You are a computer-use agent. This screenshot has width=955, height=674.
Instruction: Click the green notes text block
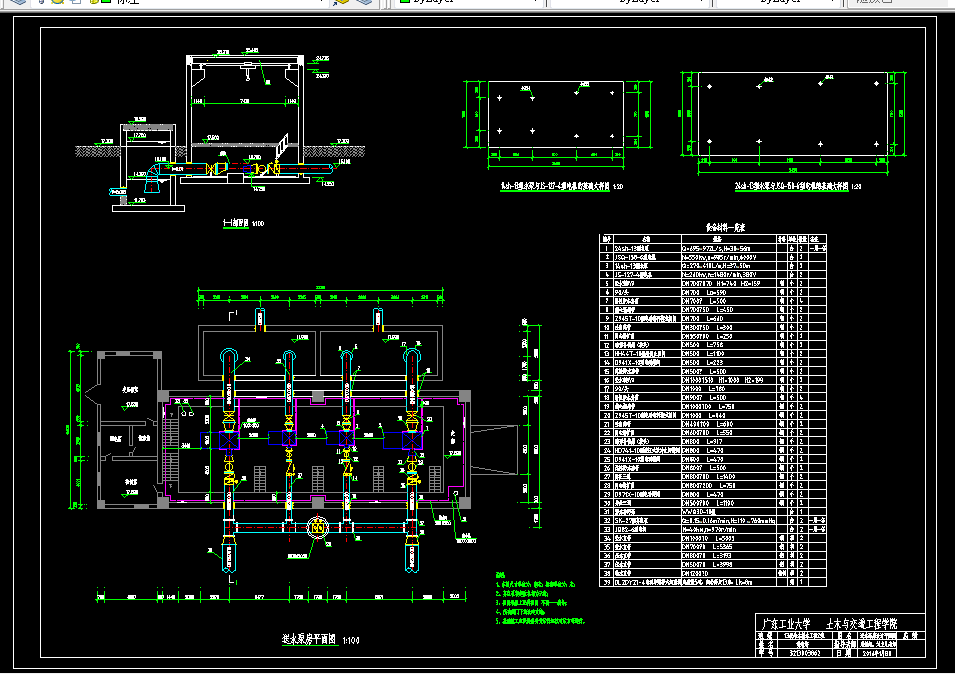click(540, 598)
